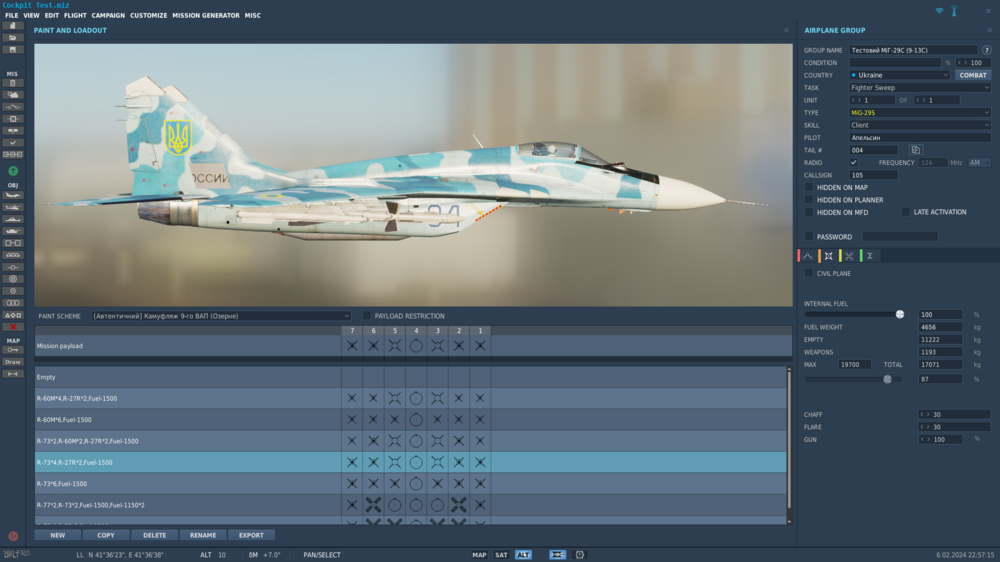Click the clock icon in status bar

pyautogui.click(x=580, y=555)
